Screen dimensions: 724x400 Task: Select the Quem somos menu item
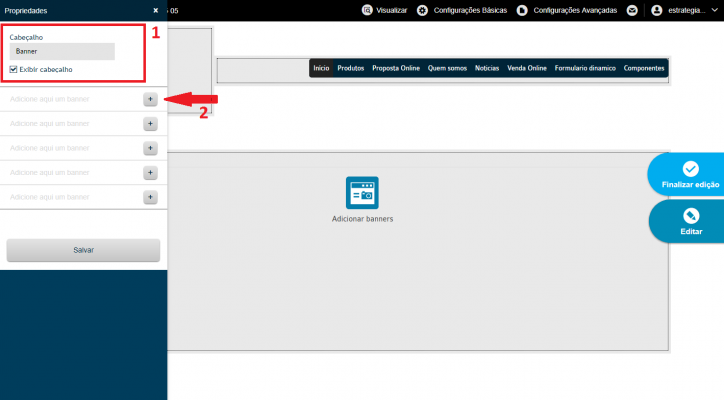point(447,68)
